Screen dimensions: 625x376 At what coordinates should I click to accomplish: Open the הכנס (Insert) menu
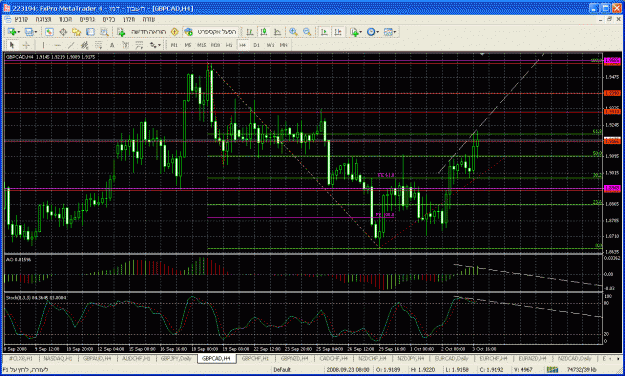tap(65, 19)
